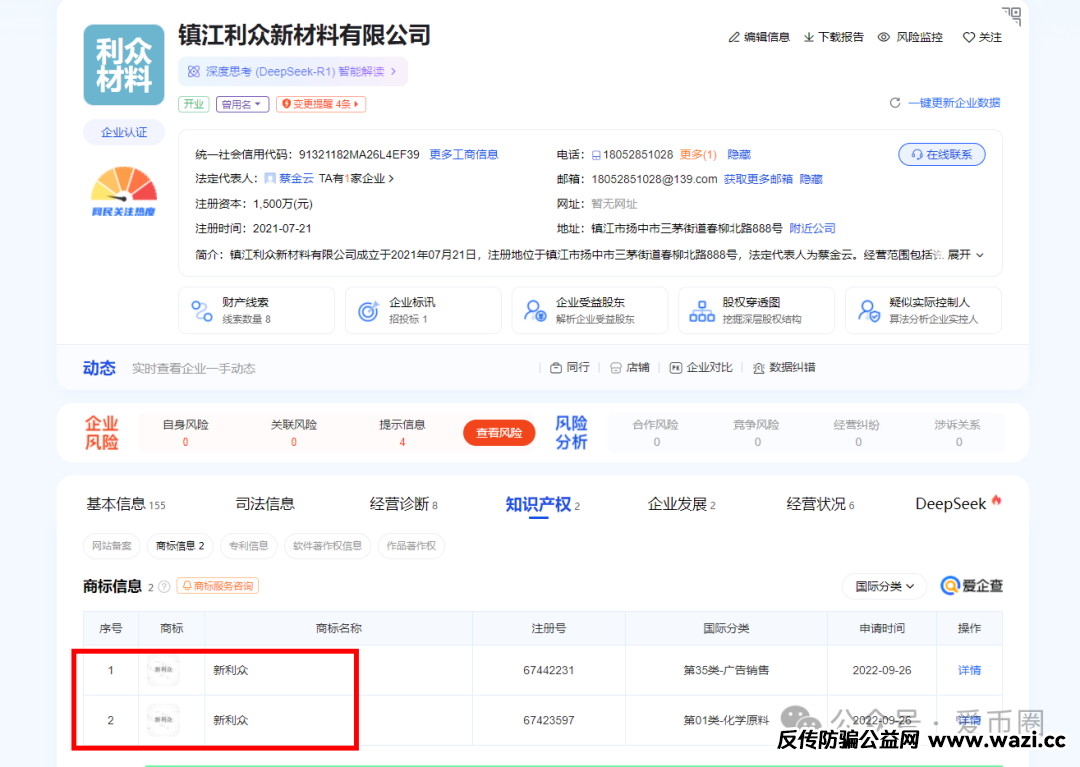Click the 企业认证 button

[x=124, y=132]
